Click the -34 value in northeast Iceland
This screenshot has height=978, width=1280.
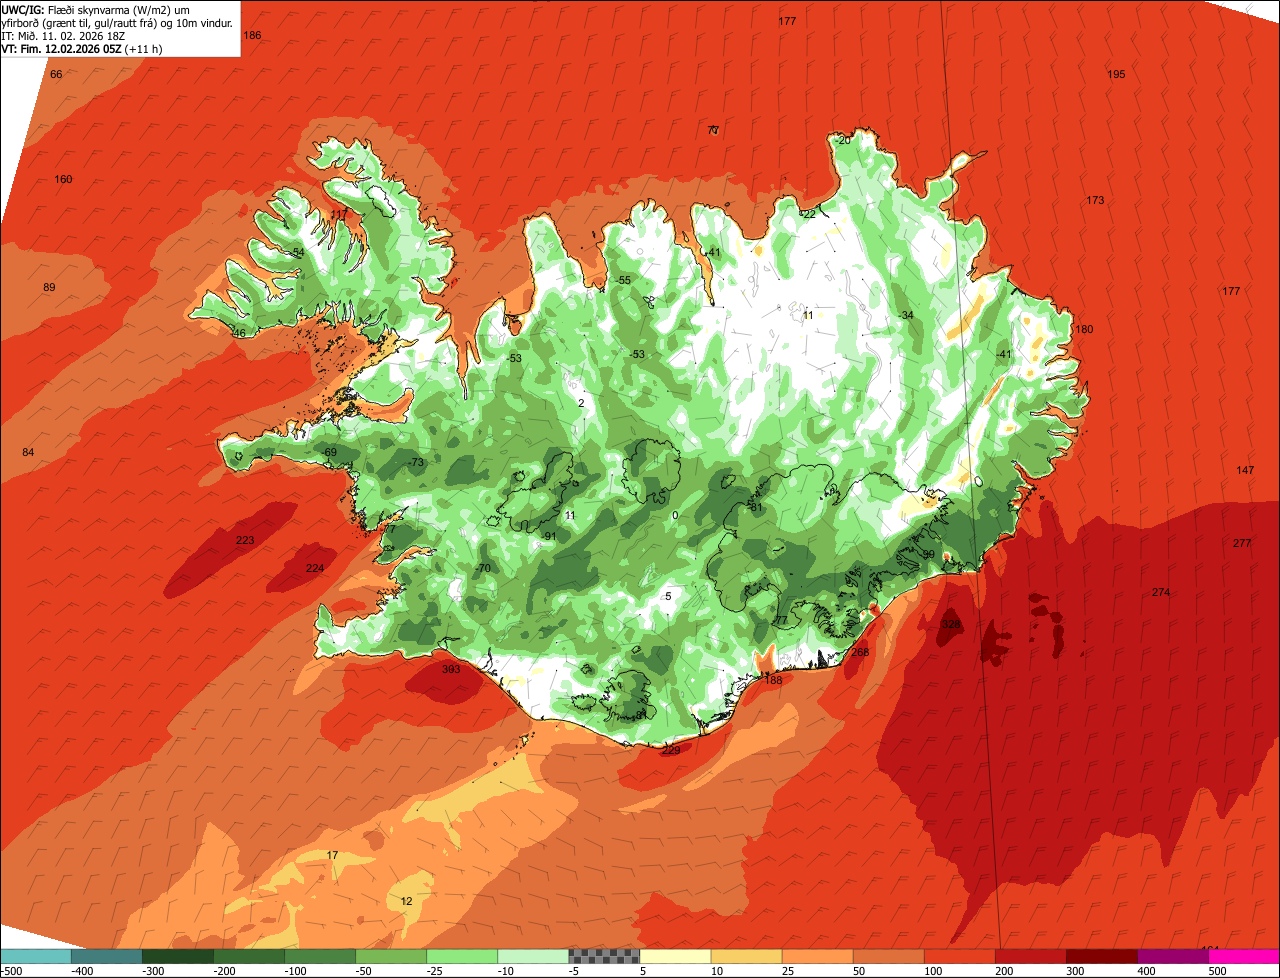click(x=906, y=315)
